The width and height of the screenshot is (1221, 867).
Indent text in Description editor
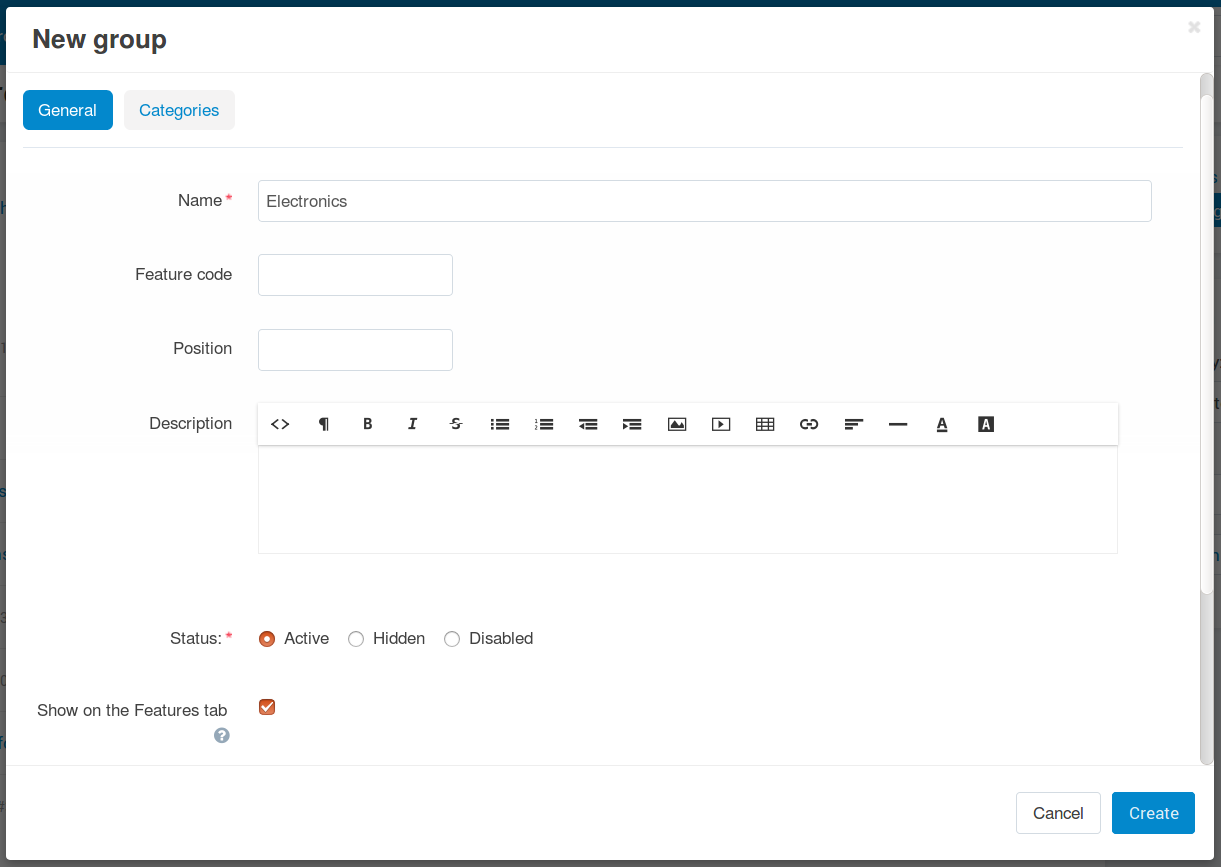click(632, 424)
